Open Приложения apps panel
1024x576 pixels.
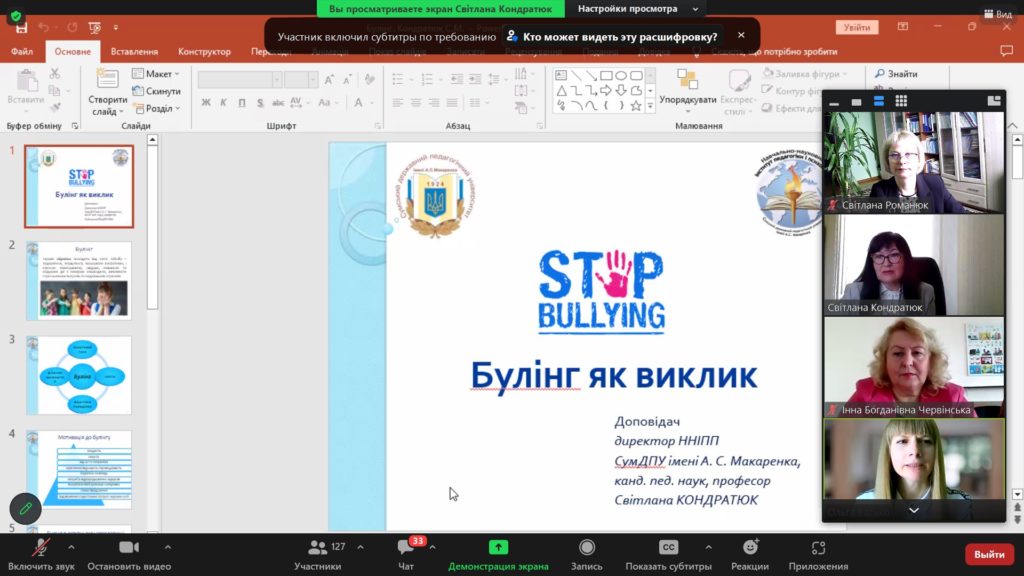[818, 555]
